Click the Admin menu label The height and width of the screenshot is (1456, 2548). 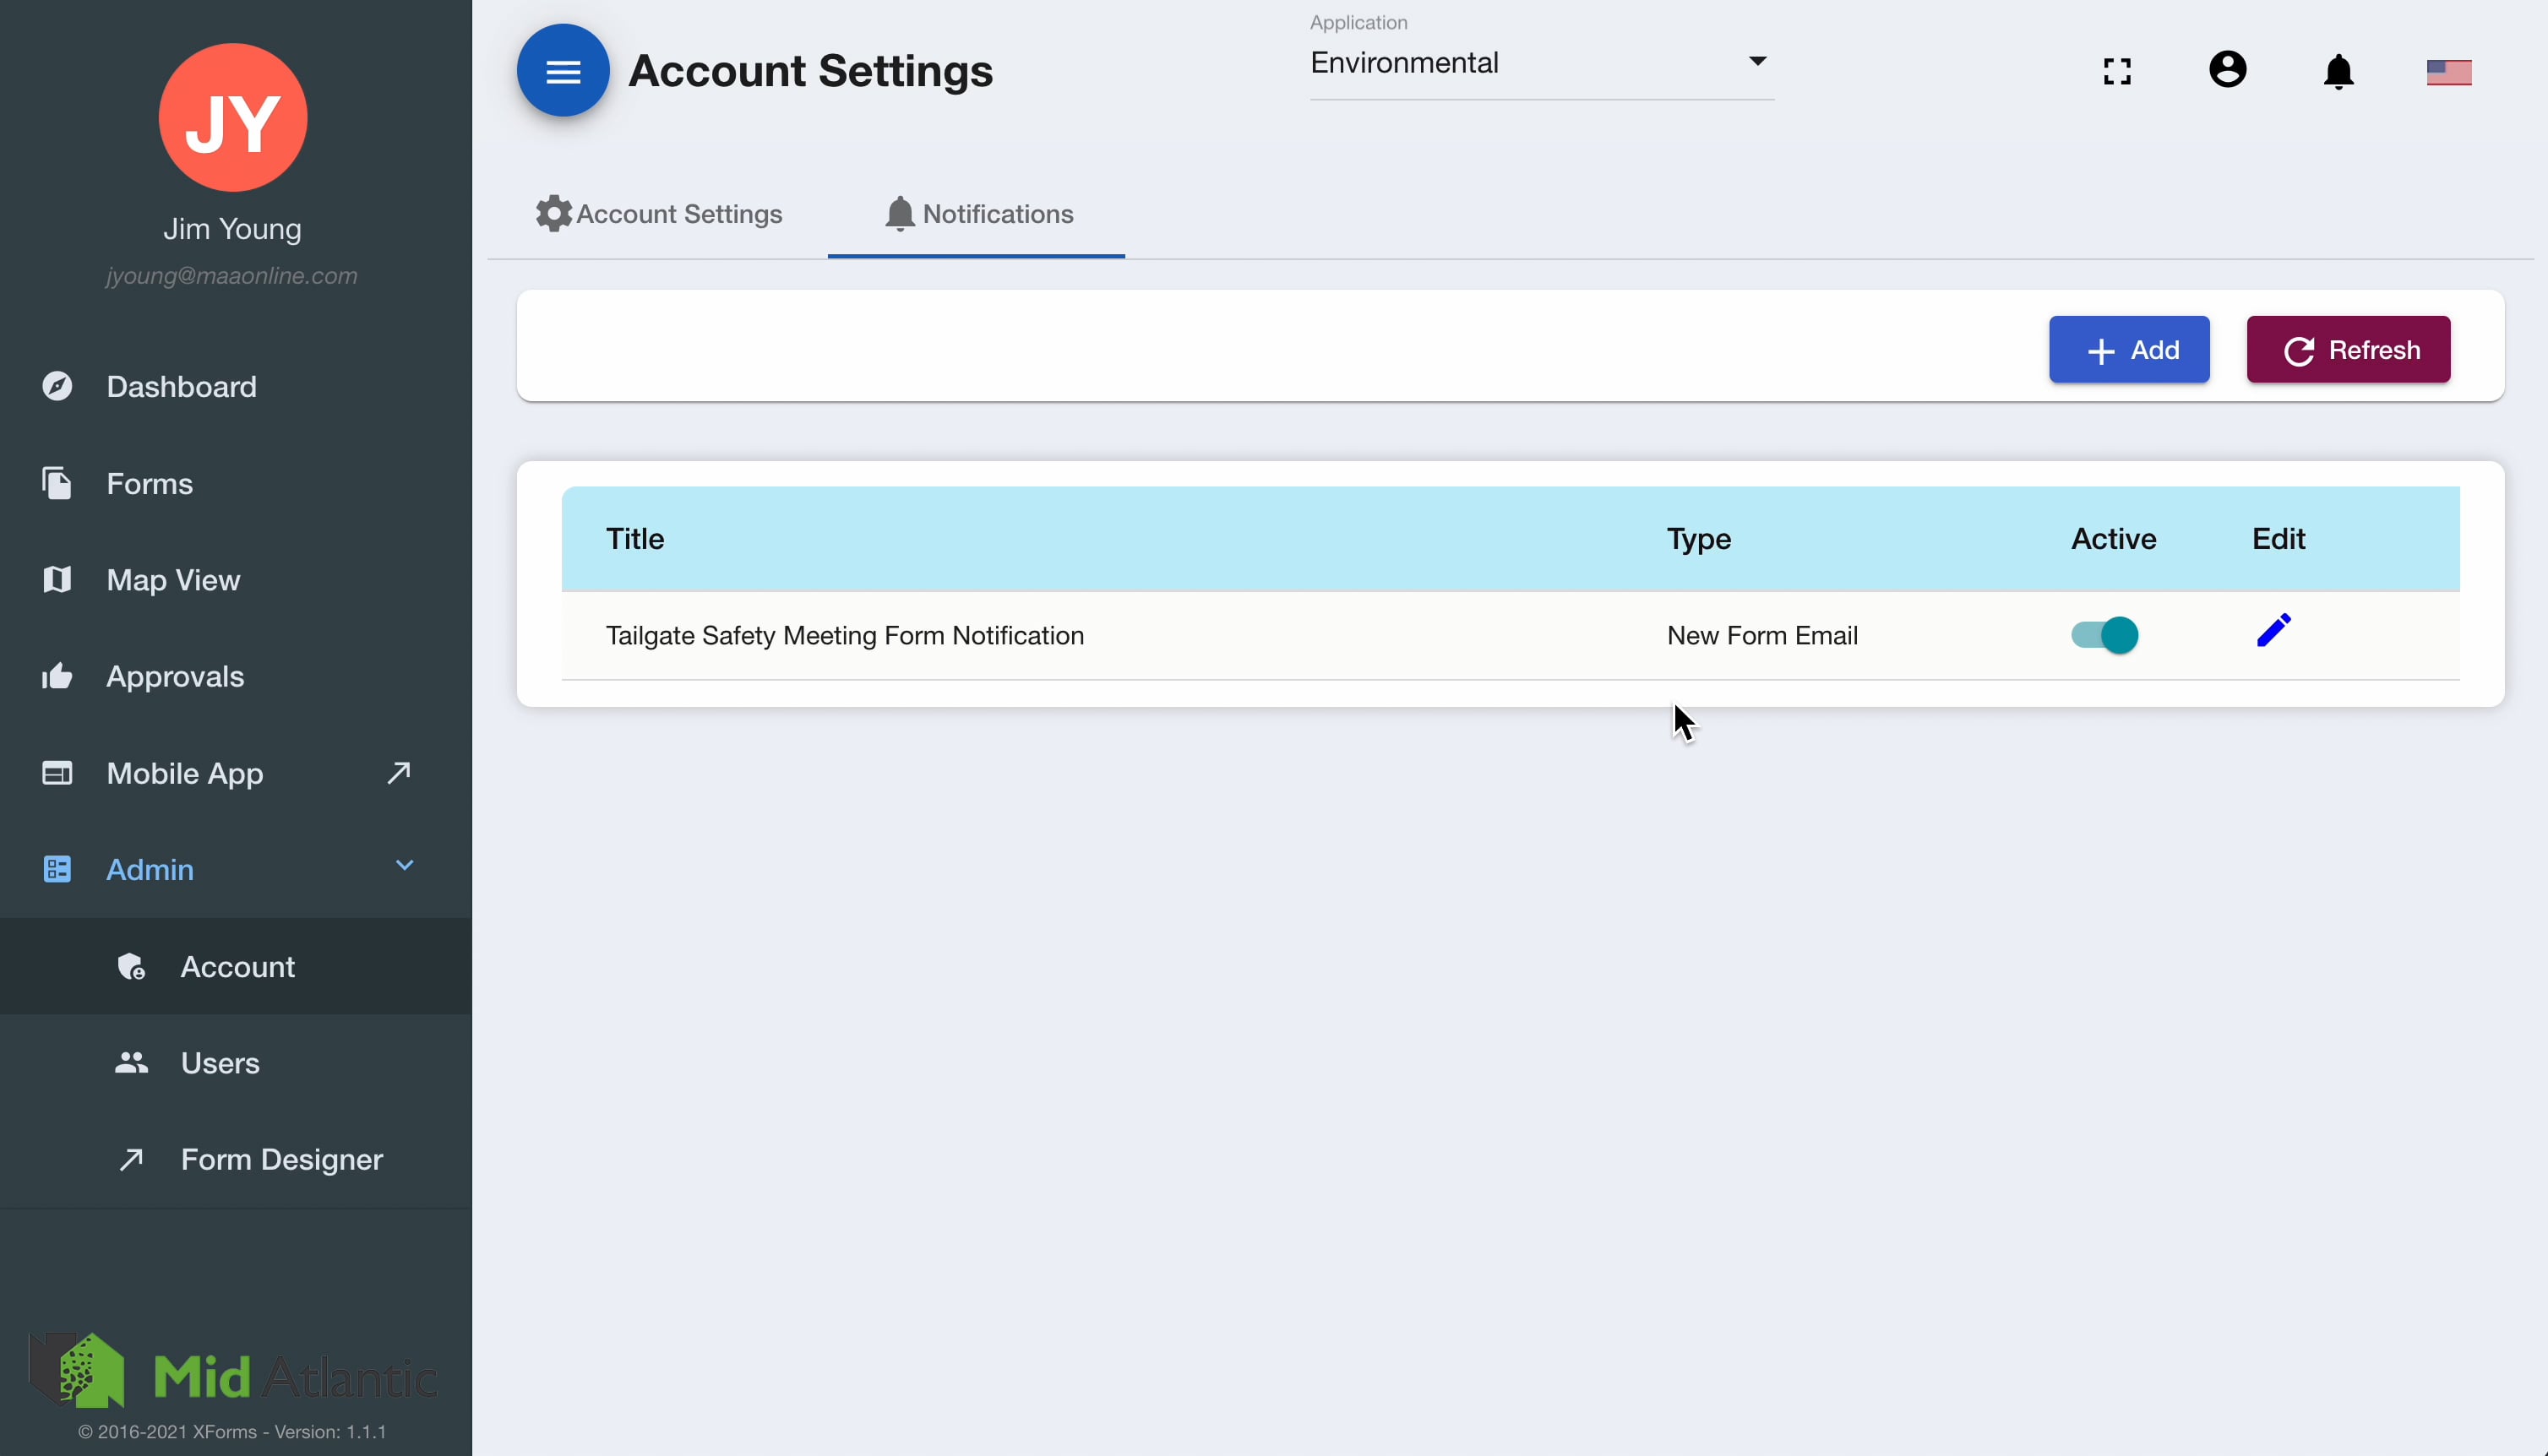pyautogui.click(x=150, y=869)
